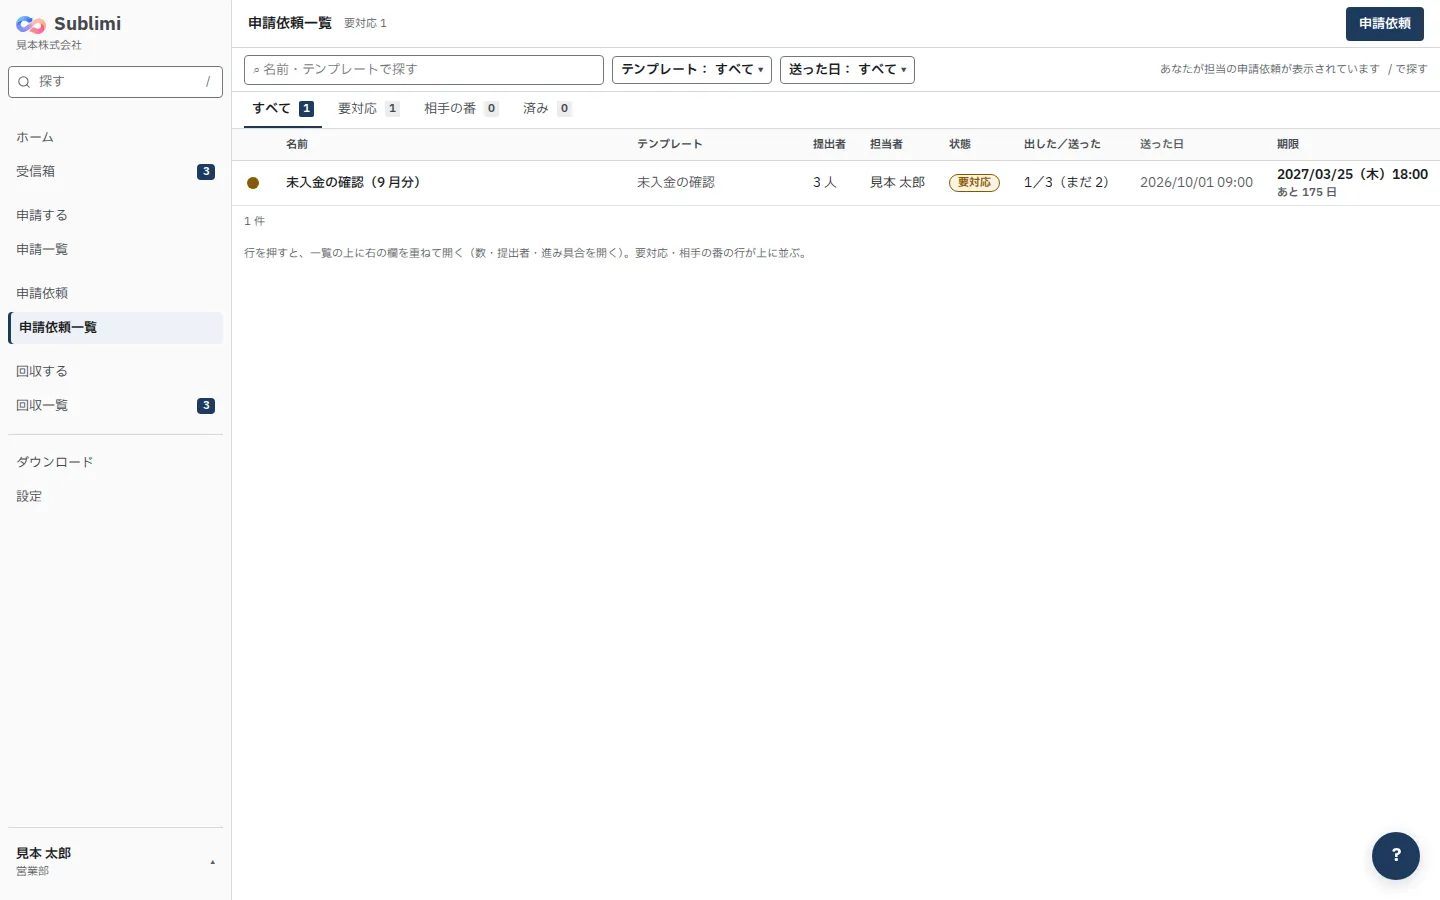Click the 未入金の確認 template cell
1440x900 pixels.
tap(676, 183)
